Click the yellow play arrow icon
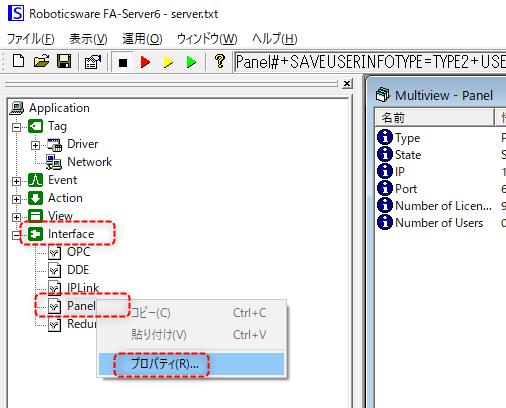Viewport: 506px width, 408px height. (x=168, y=62)
